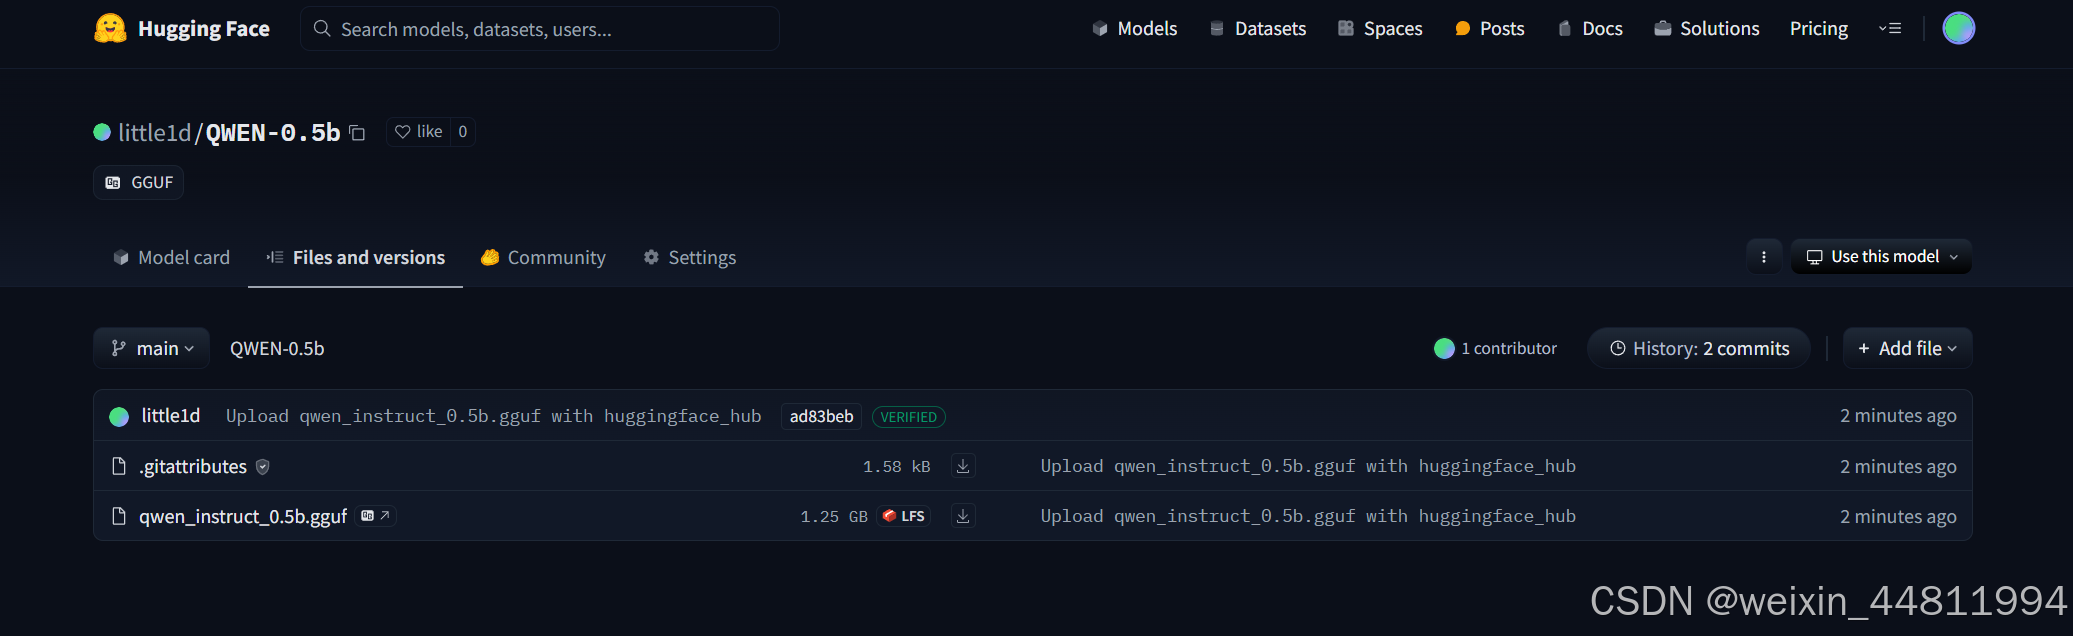Go to Spaces
This screenshot has height=636, width=2073.
(x=1380, y=29)
